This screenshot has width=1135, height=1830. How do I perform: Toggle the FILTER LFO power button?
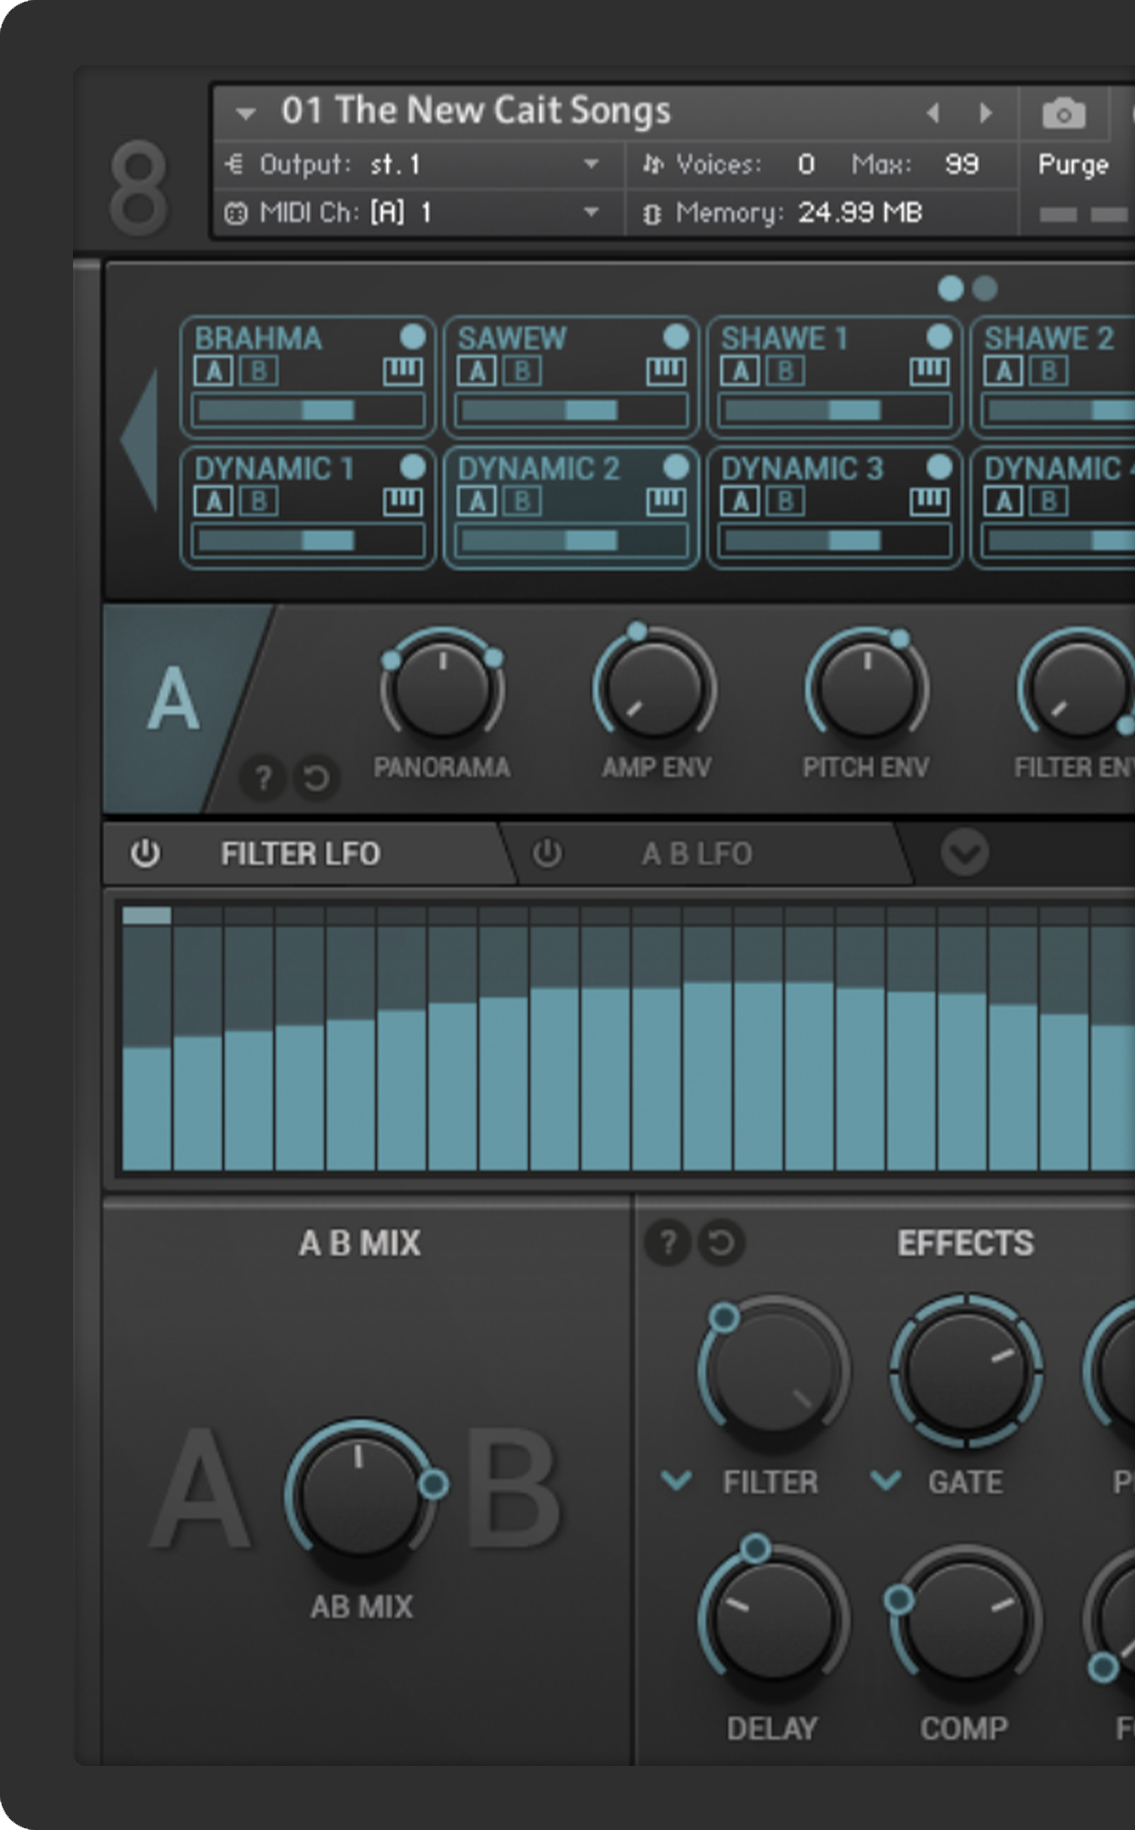pyautogui.click(x=146, y=854)
